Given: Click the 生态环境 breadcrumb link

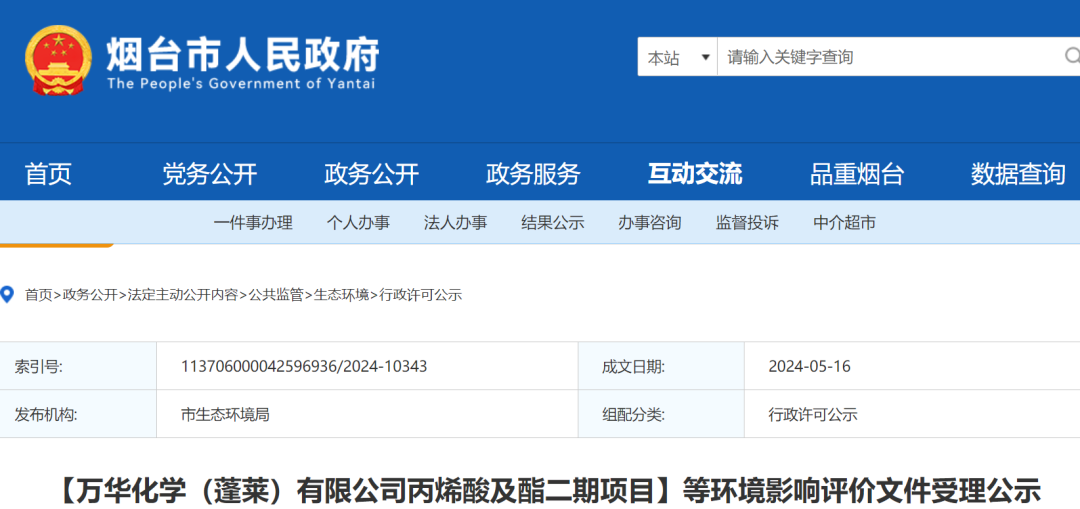Looking at the screenshot, I should tap(342, 295).
